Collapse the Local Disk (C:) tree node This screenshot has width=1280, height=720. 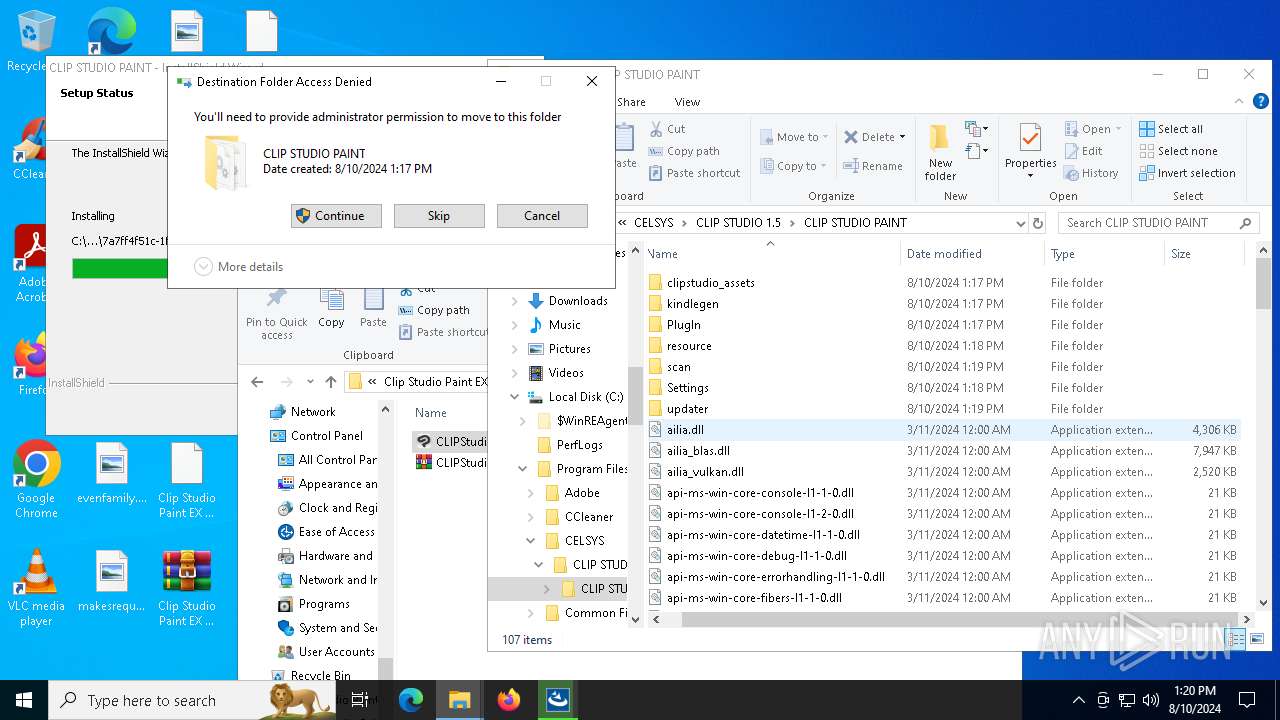tap(515, 397)
